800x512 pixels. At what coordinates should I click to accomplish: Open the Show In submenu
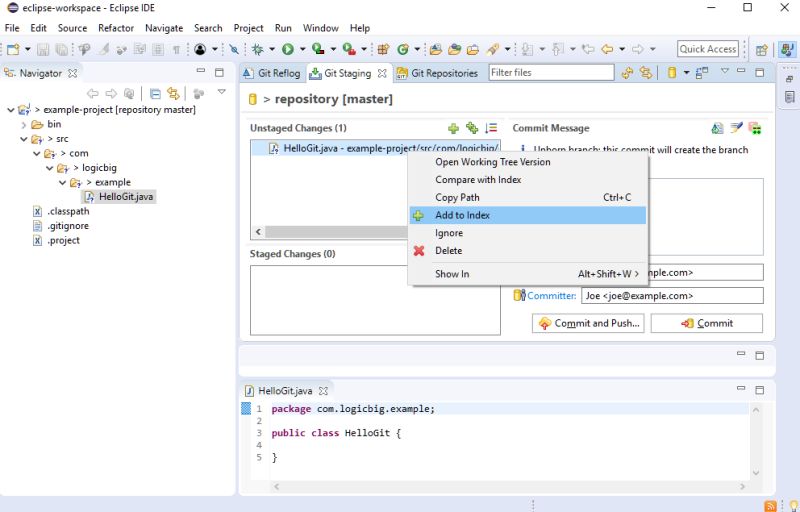[528, 274]
